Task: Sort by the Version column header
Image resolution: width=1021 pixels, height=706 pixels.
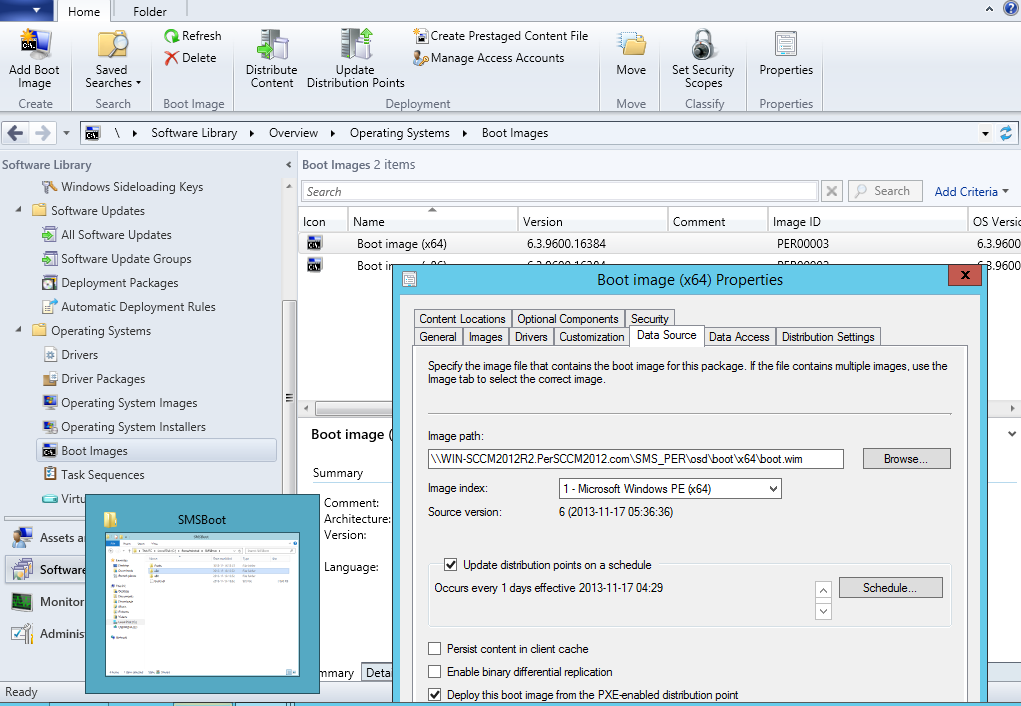Action: pos(593,221)
